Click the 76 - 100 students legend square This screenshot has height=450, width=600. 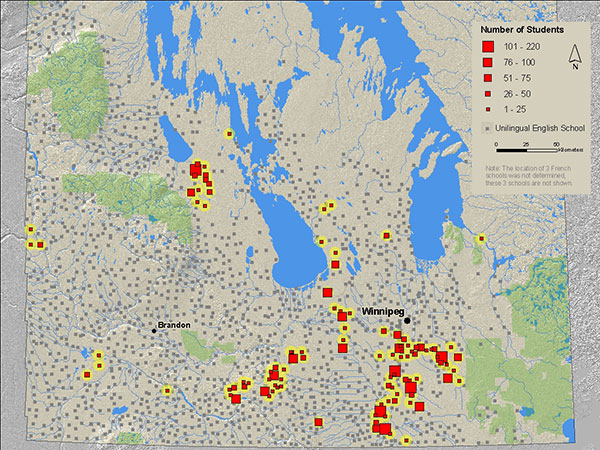488,63
